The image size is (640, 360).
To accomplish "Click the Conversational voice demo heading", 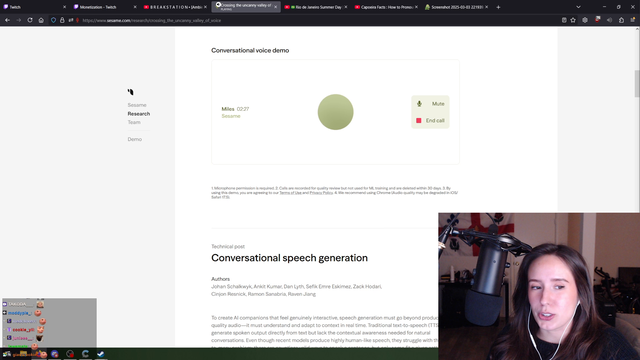I will coord(250,50).
